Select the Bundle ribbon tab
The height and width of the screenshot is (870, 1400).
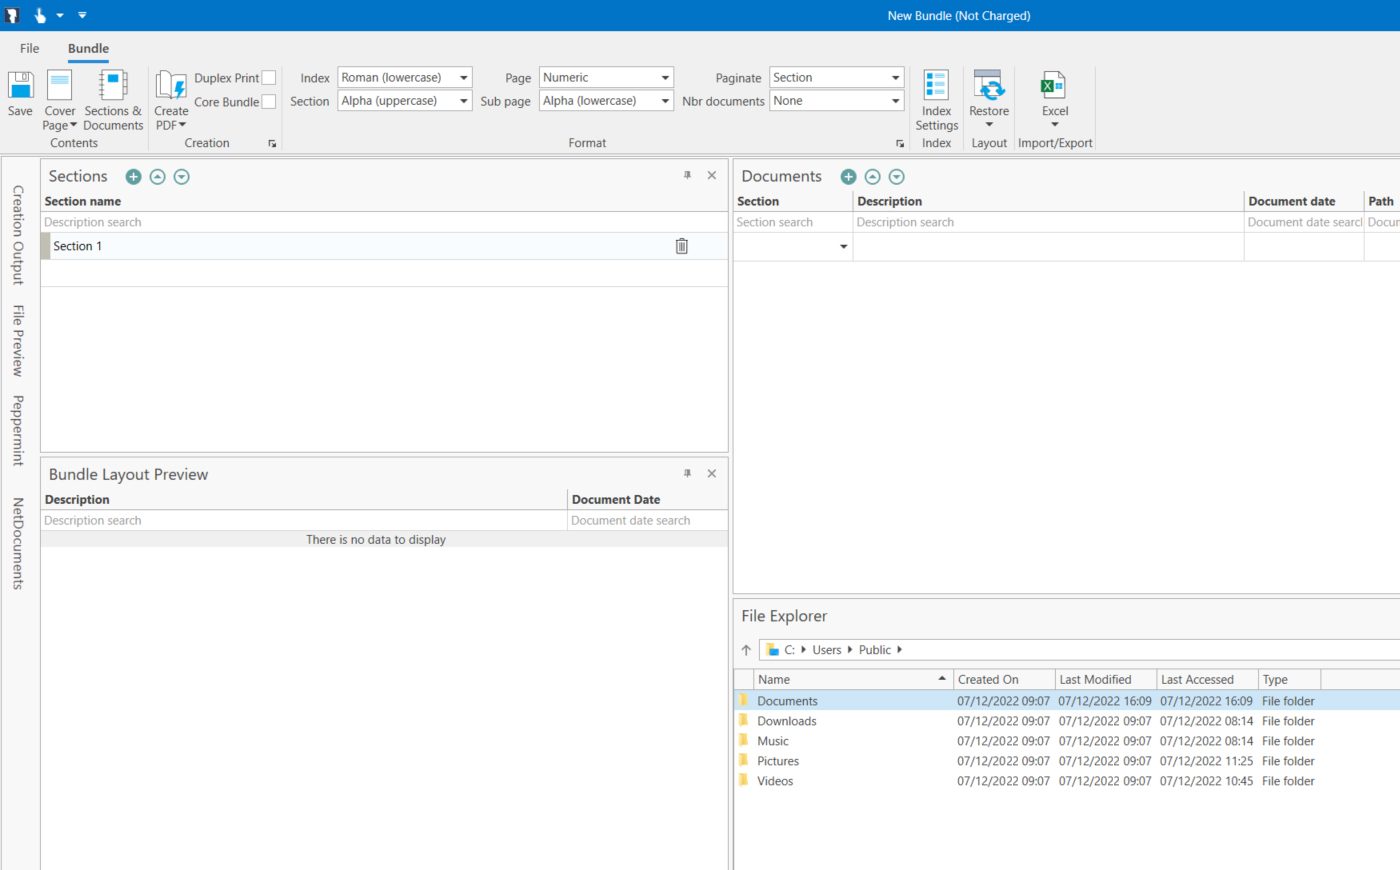[x=88, y=48]
